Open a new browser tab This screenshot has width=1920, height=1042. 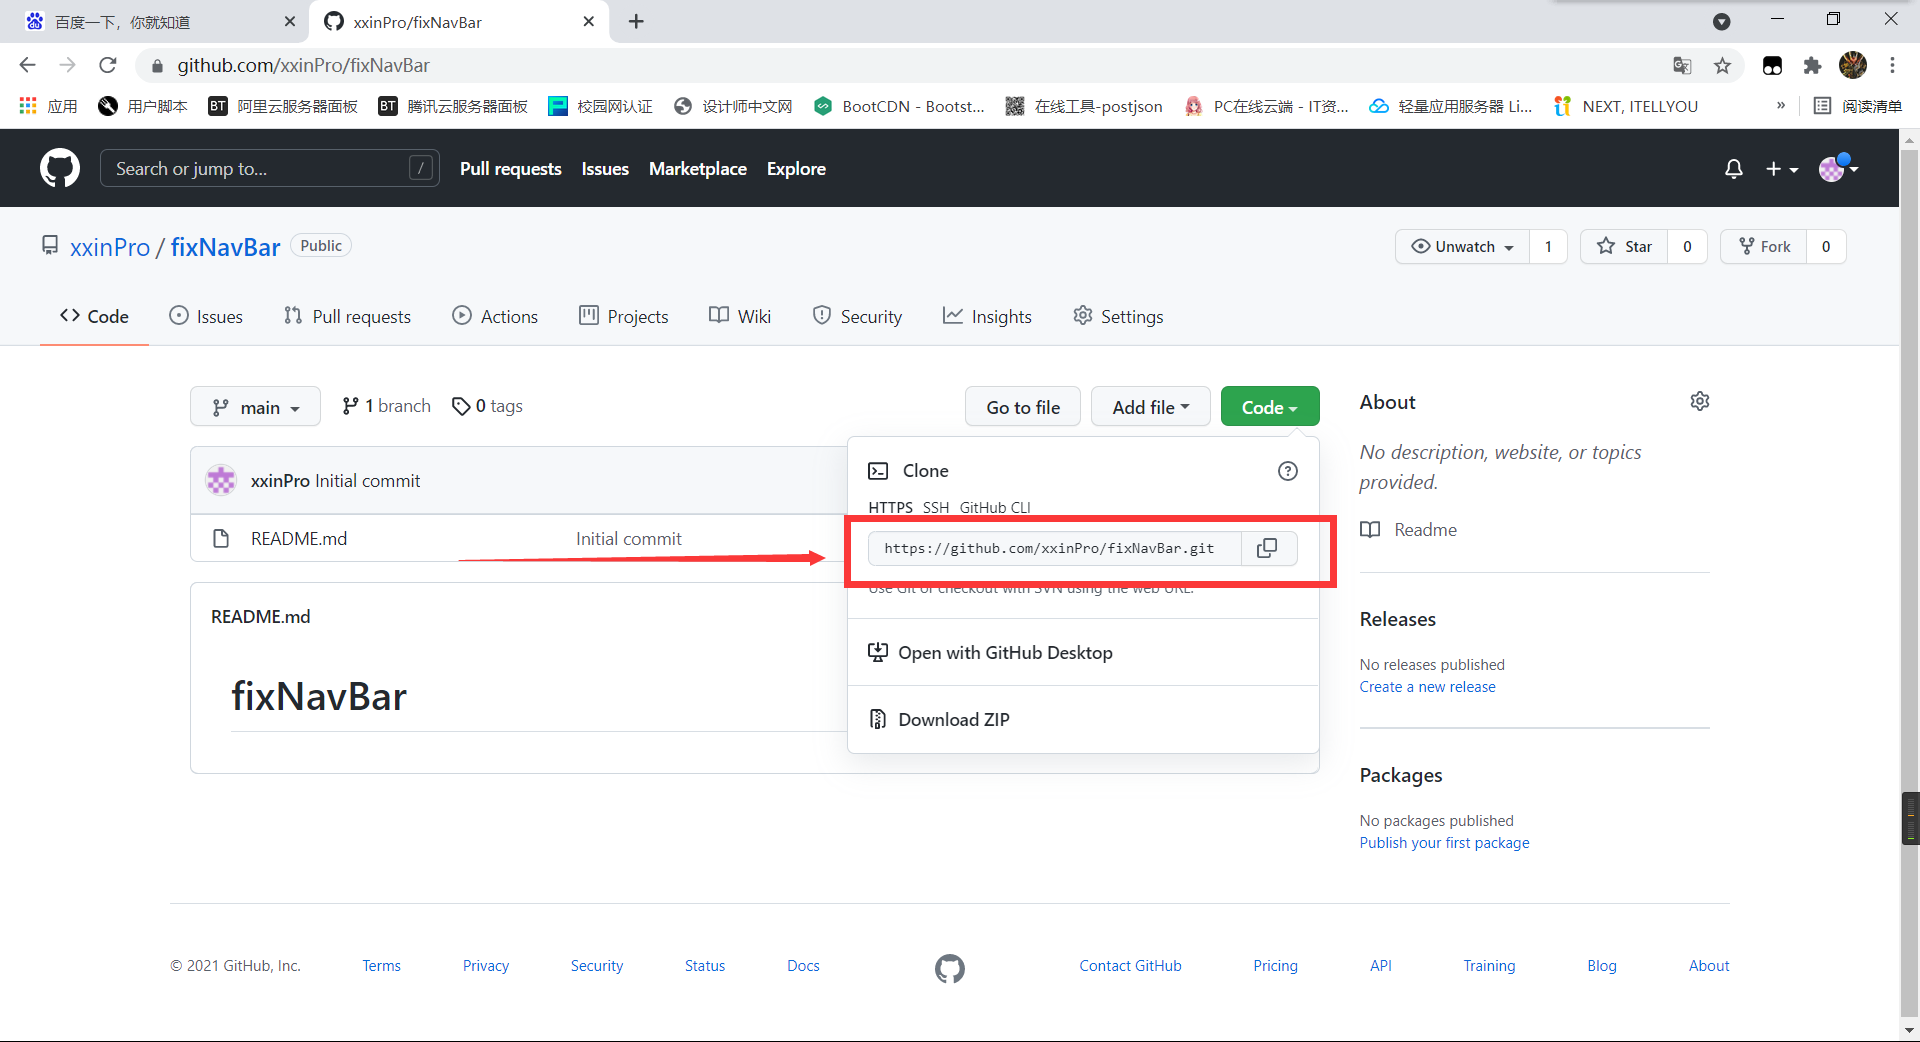point(636,21)
